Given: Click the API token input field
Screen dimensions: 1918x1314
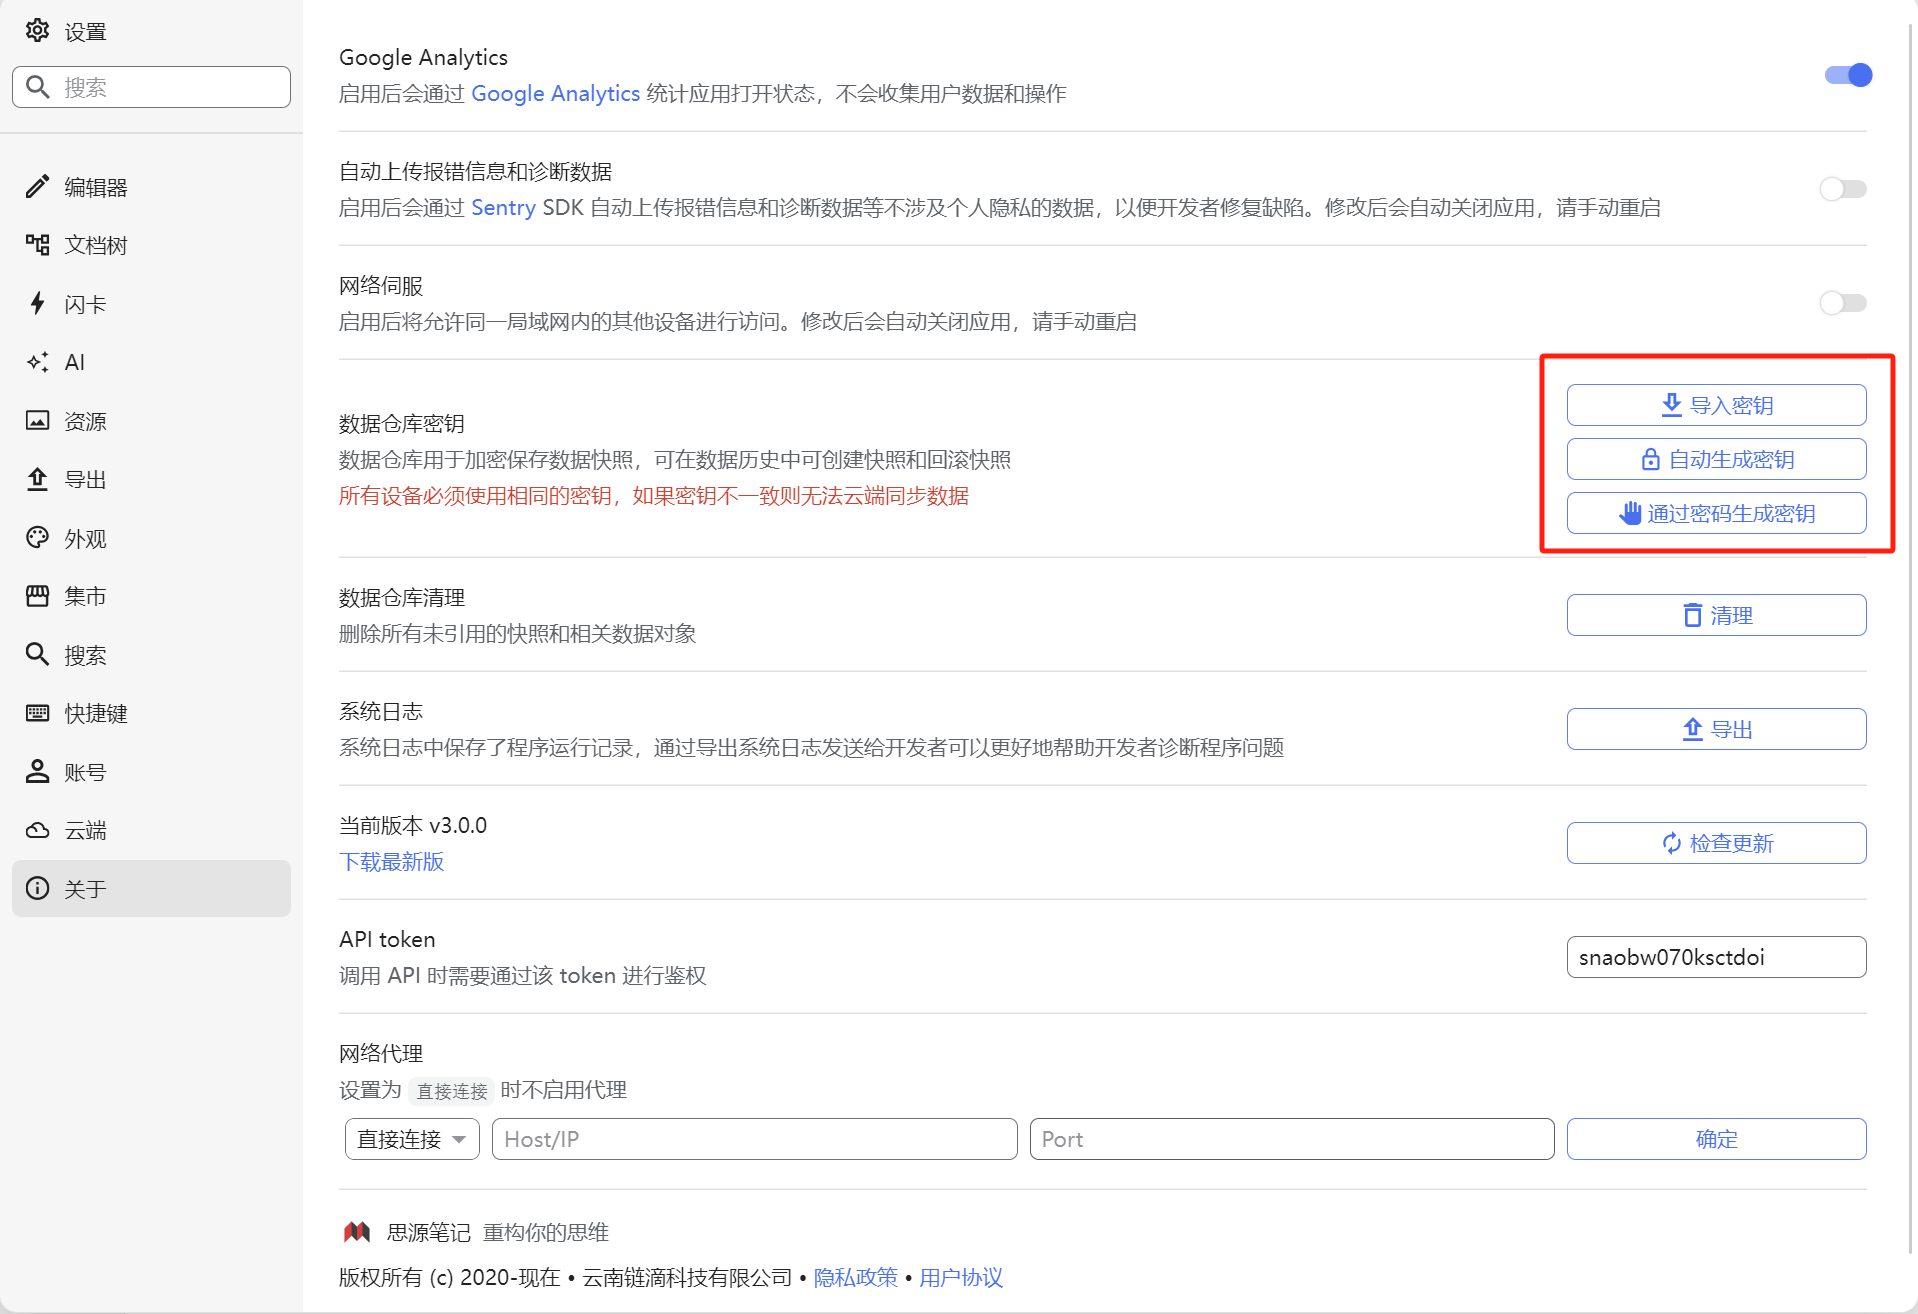Looking at the screenshot, I should [1716, 957].
